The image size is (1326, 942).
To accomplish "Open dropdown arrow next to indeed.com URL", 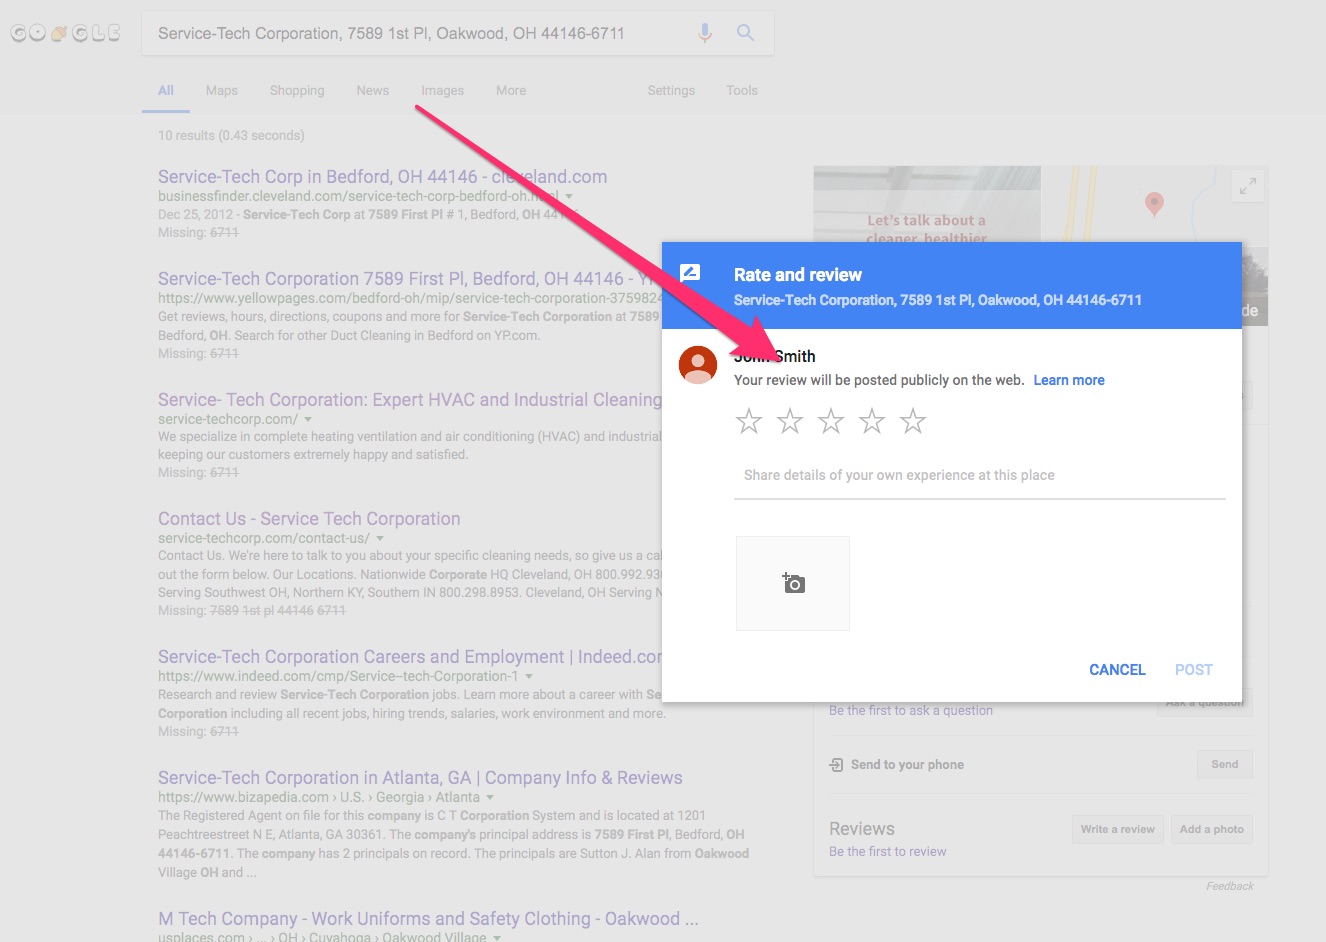I will (529, 676).
